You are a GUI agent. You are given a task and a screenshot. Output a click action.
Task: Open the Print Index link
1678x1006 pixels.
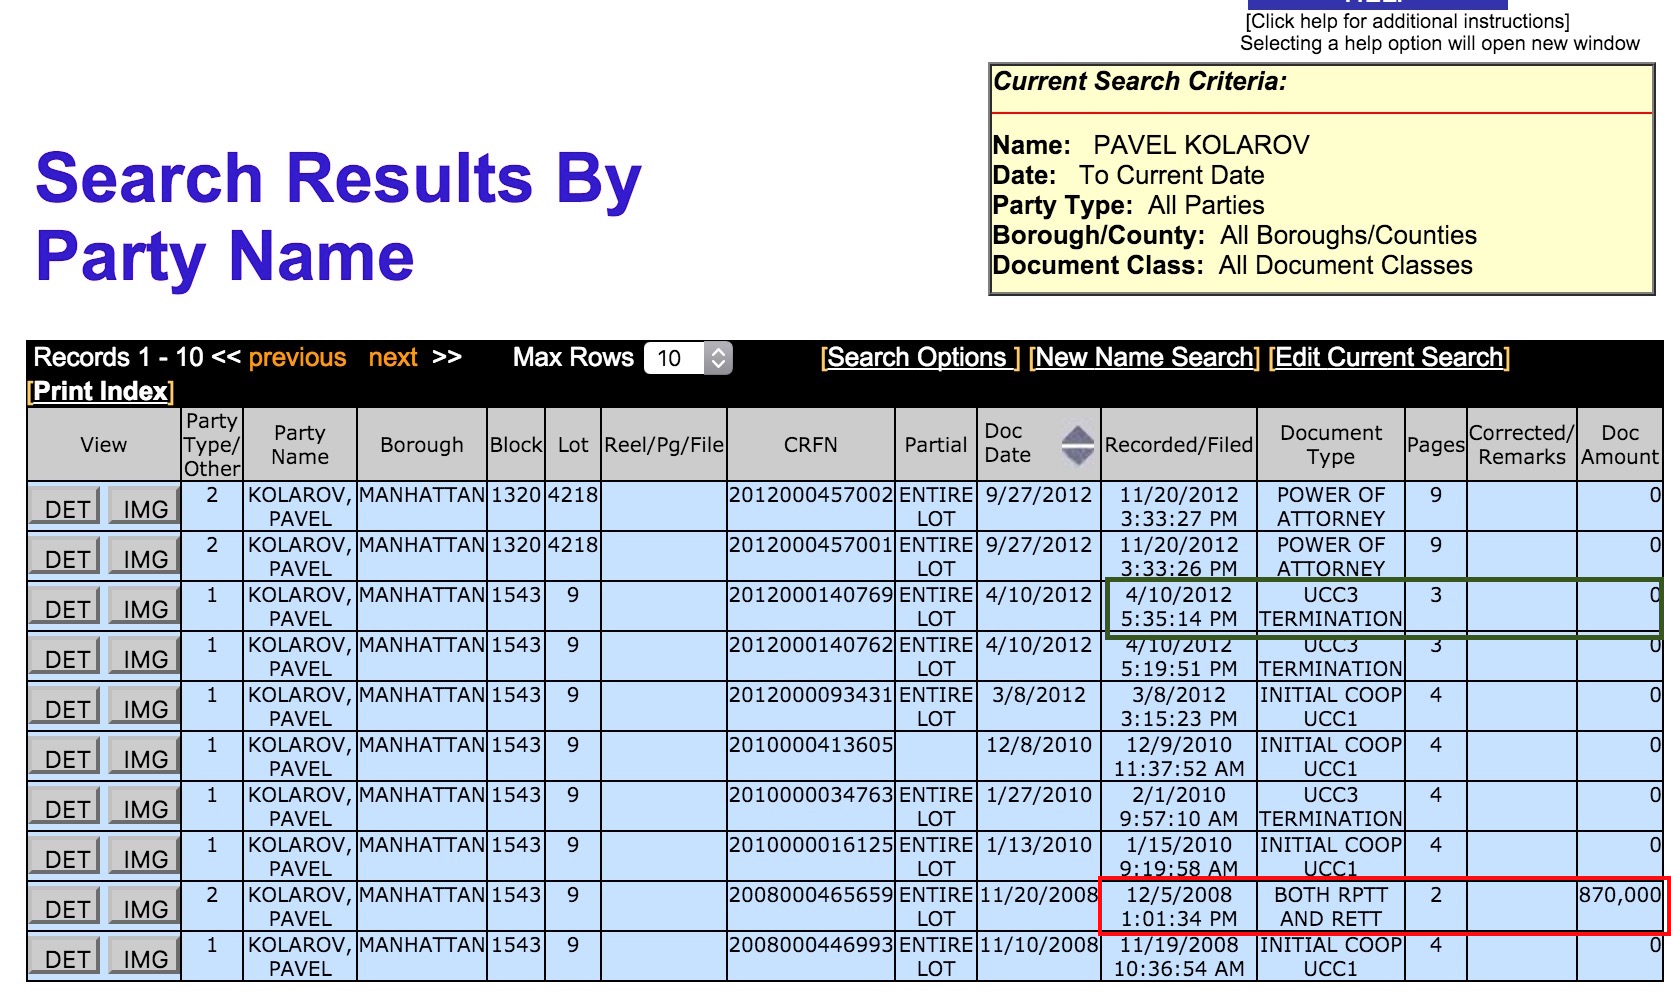(100, 391)
